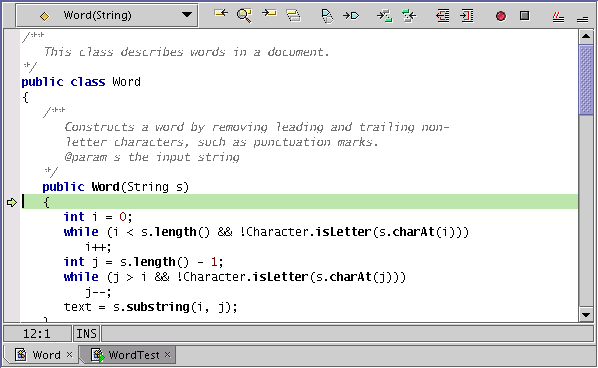598x368 pixels.
Task: Click the "int i = 0;" line
Action: click(x=98, y=217)
